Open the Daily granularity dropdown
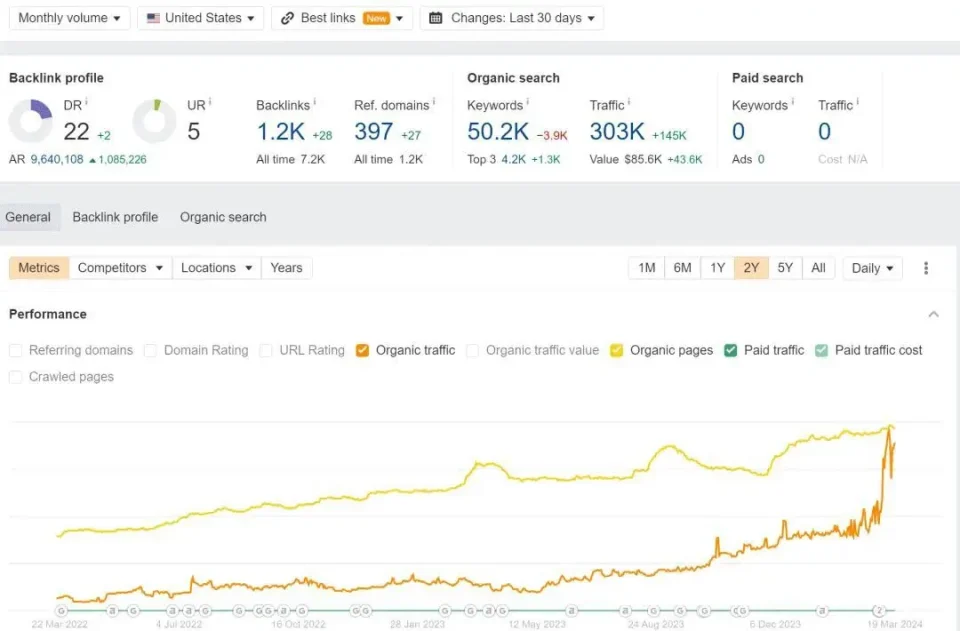 coord(872,268)
